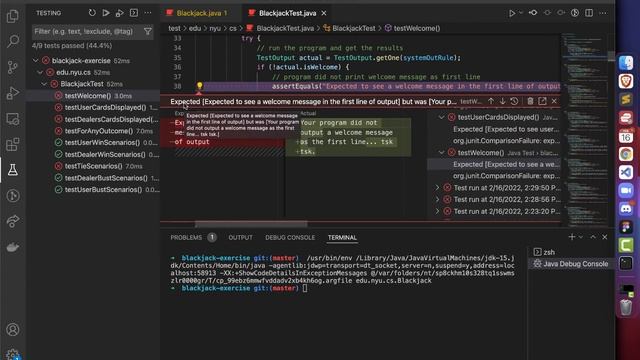Click BlackjackTest.java in breadcrumbs
Viewport: 640px width, 360px height.
[x=285, y=28]
